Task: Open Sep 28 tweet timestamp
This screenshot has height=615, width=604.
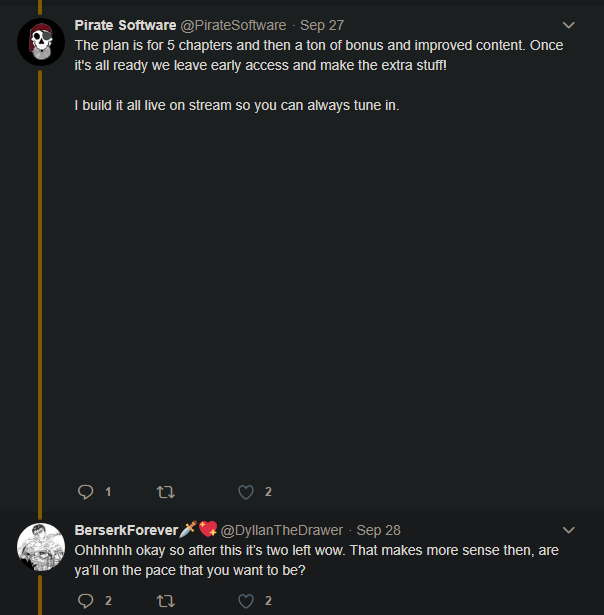Action: 378,530
